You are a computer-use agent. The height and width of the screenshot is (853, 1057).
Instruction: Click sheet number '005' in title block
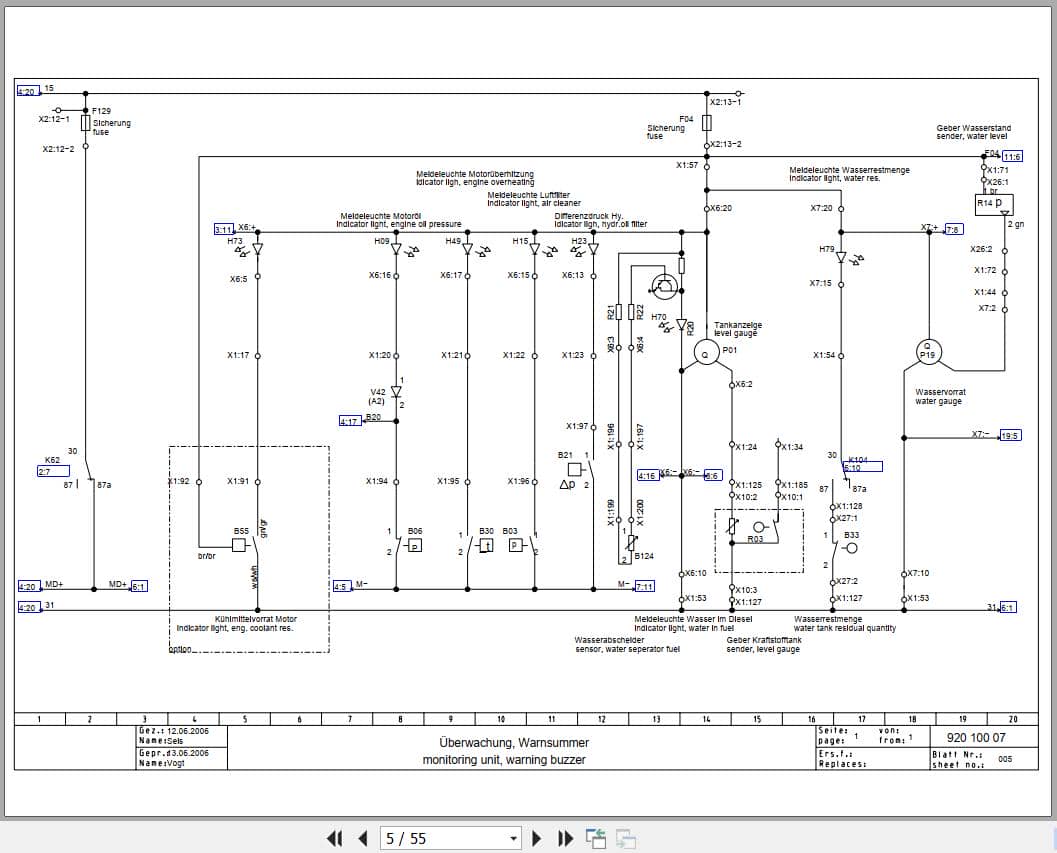click(1005, 759)
